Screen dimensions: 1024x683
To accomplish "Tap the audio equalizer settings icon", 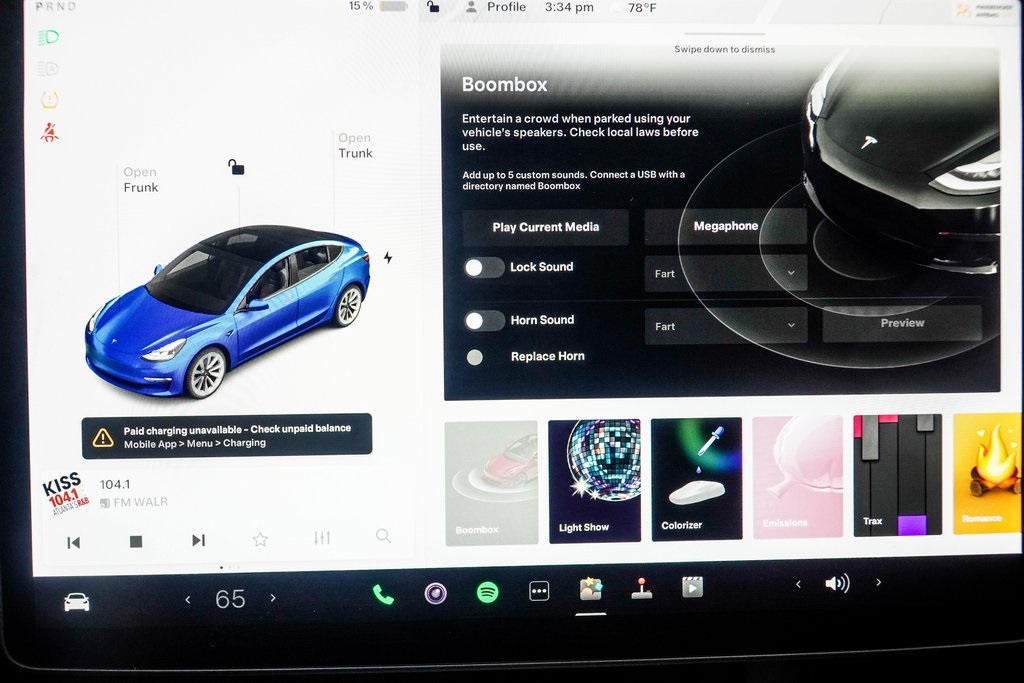I will 322,538.
